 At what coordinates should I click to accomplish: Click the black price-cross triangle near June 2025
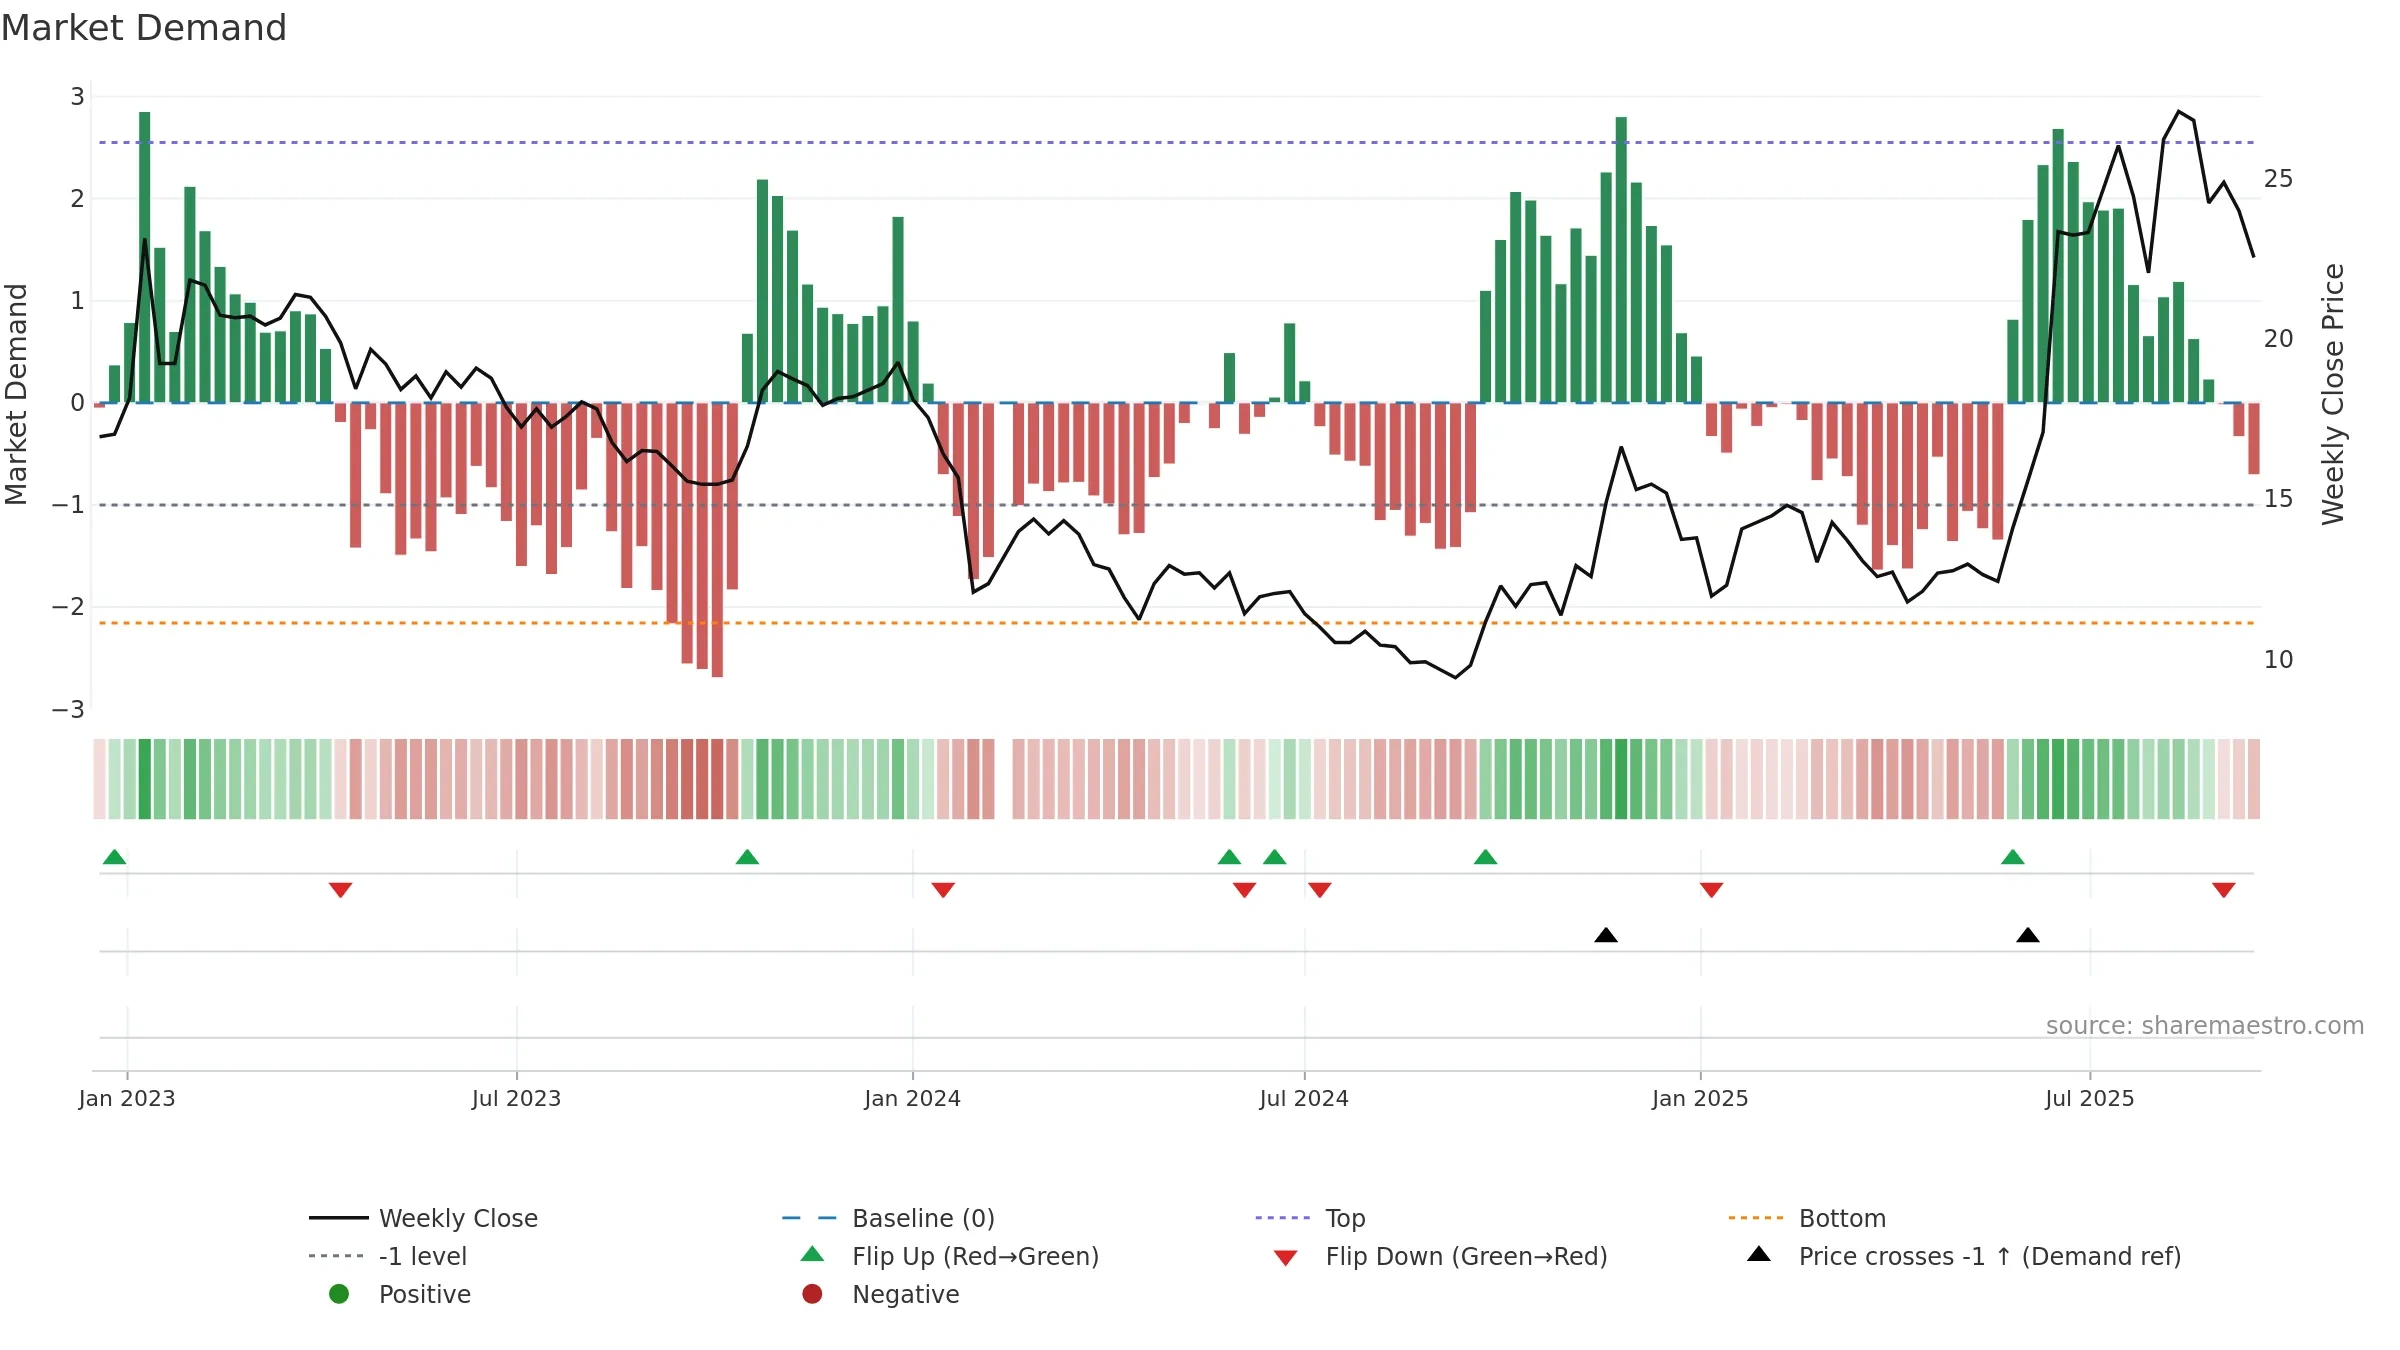click(x=2028, y=935)
